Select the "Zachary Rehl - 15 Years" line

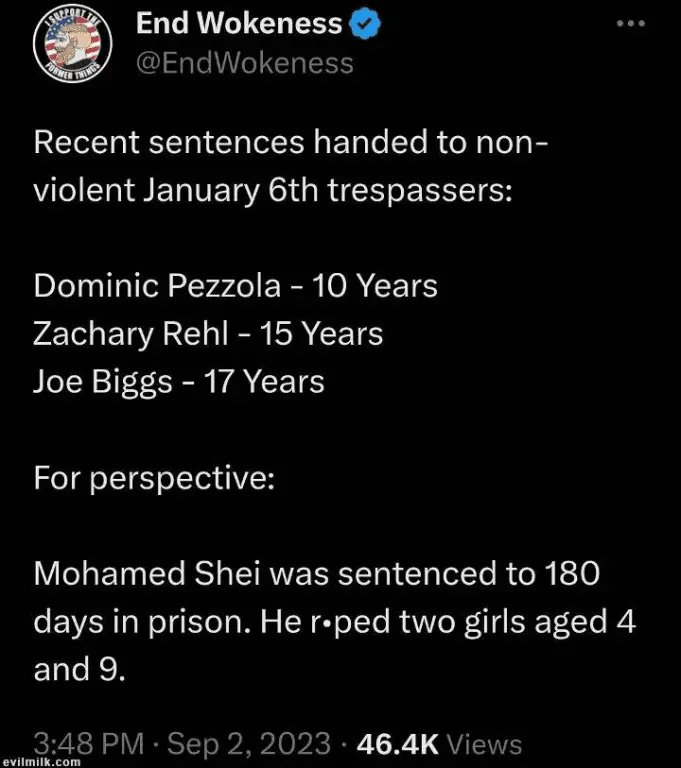pyautogui.click(x=208, y=333)
